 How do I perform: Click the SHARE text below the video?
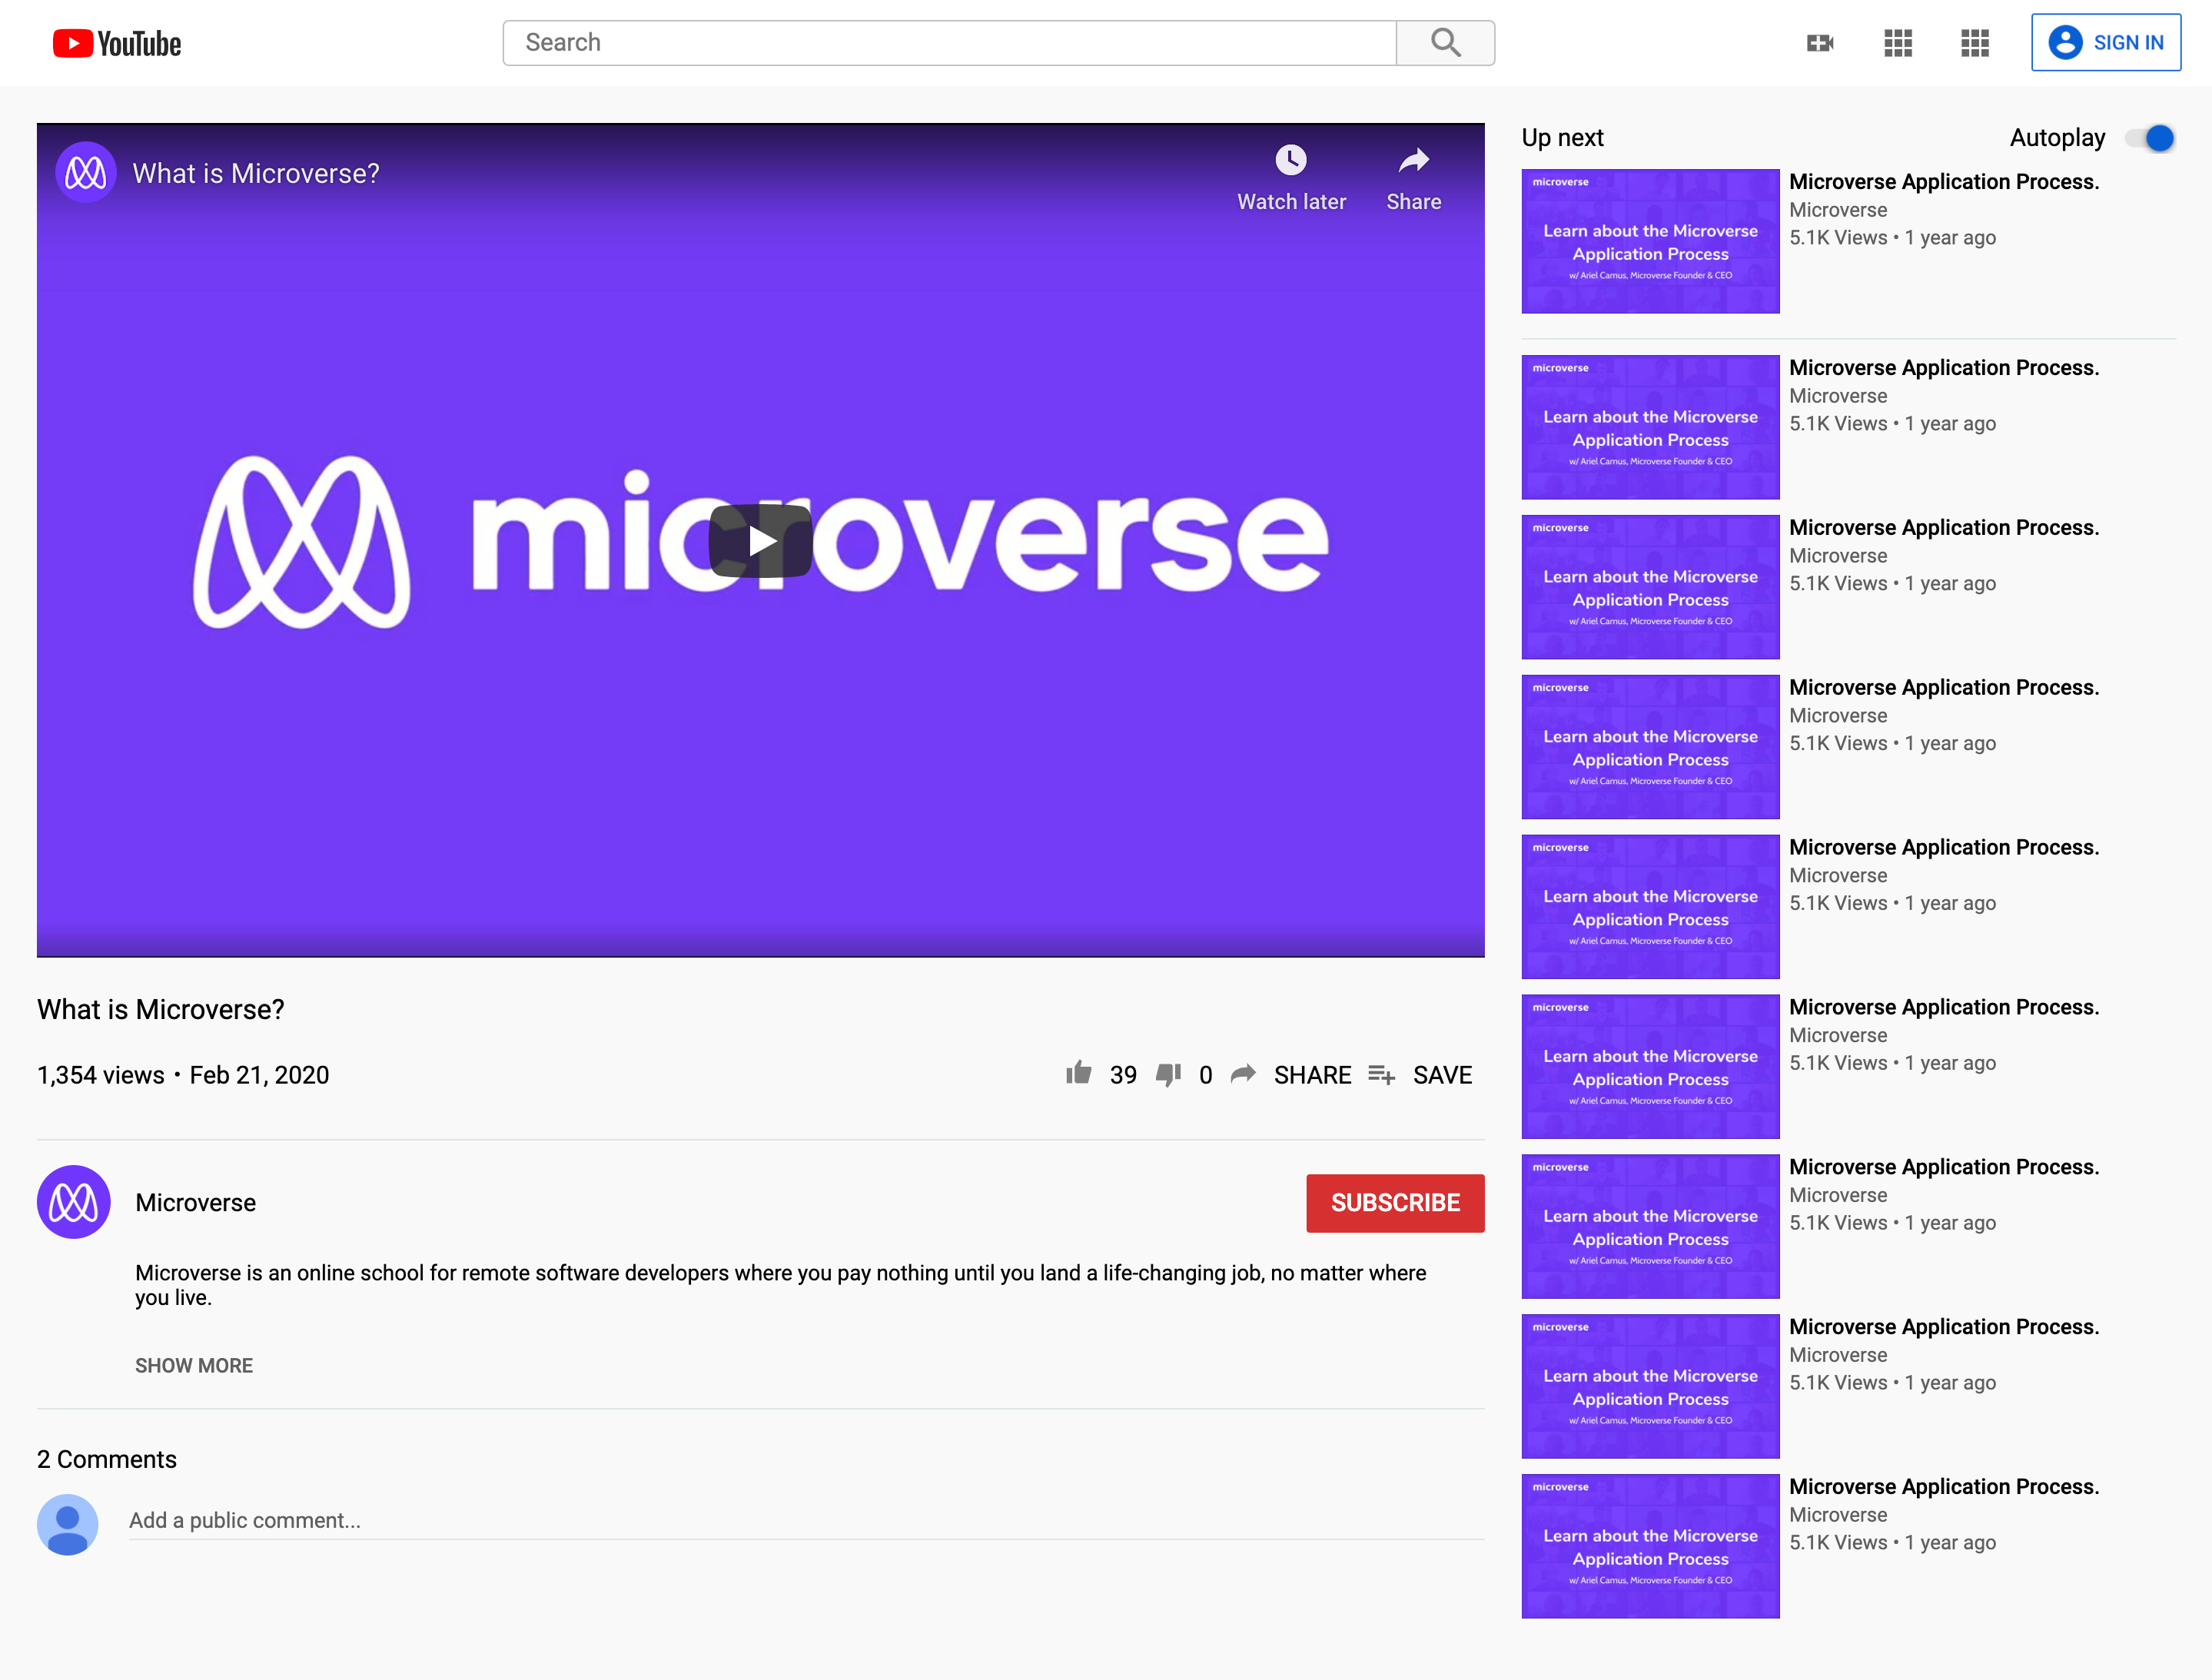tap(1311, 1075)
